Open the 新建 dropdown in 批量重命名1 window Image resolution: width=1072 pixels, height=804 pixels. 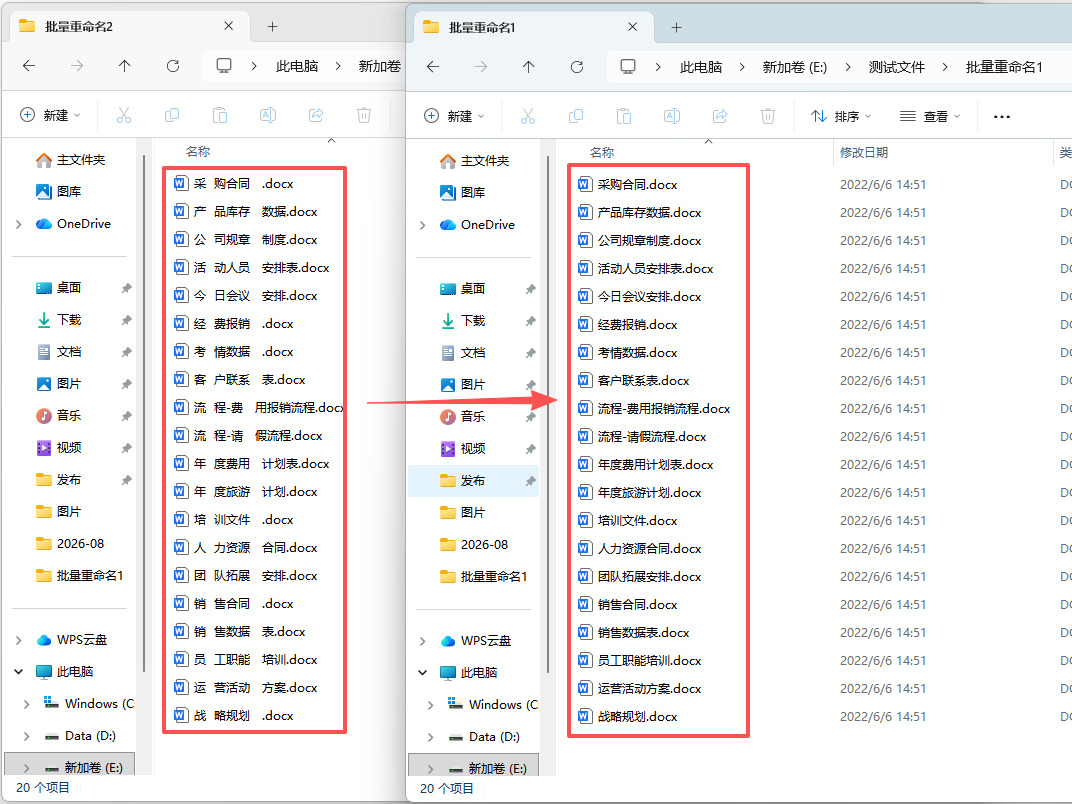pos(453,116)
